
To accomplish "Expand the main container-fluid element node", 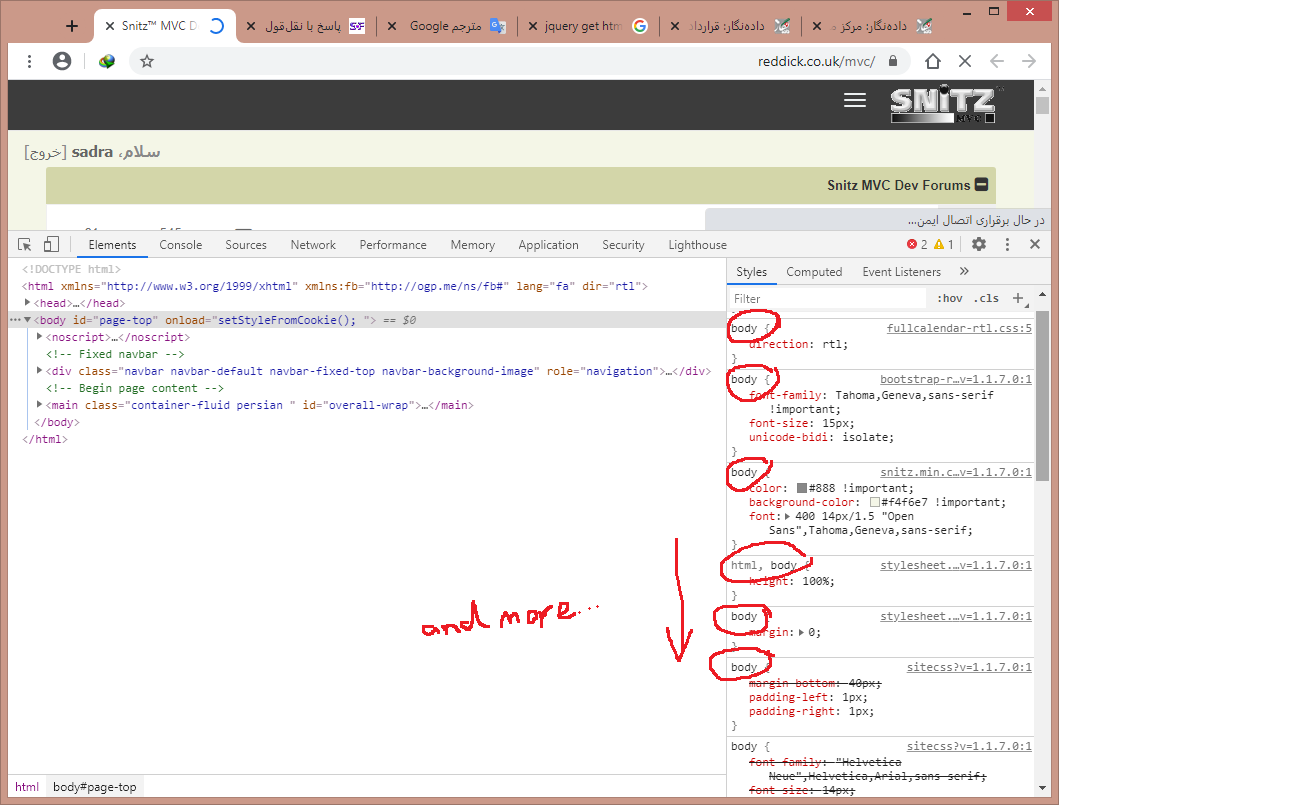I will pyautogui.click(x=40, y=405).
